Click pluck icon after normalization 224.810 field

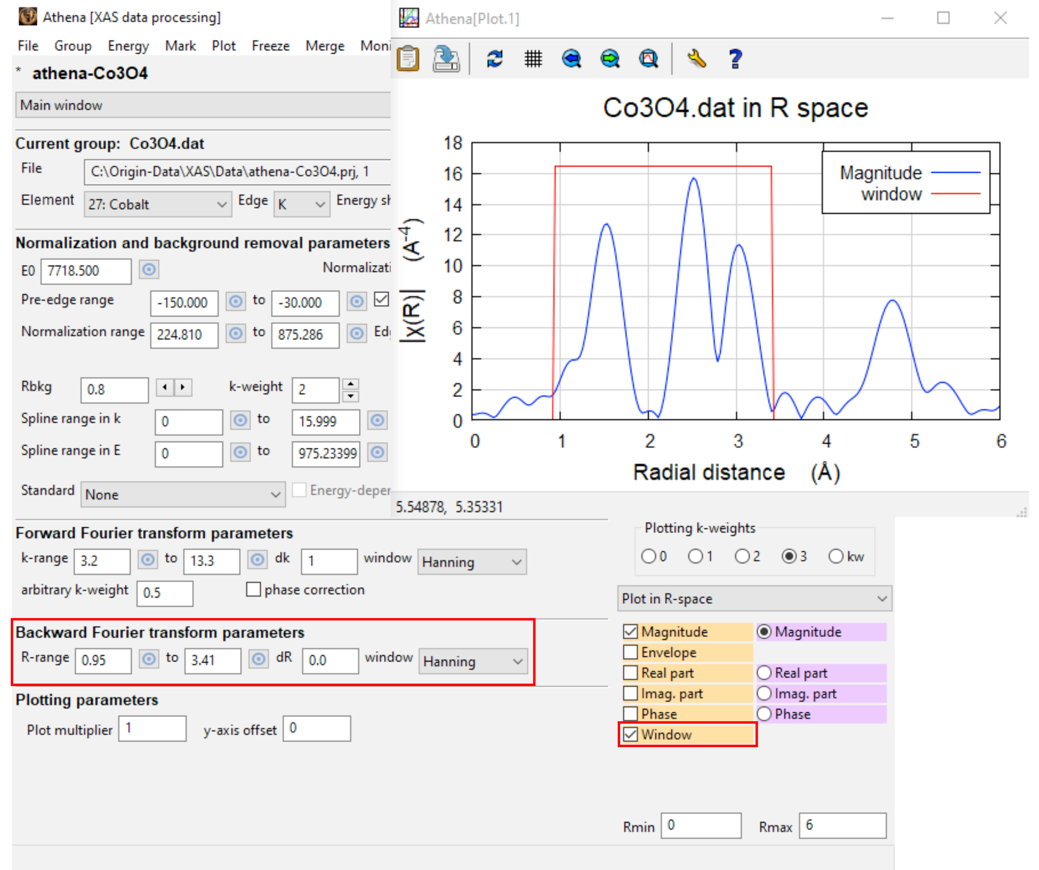pos(235,333)
